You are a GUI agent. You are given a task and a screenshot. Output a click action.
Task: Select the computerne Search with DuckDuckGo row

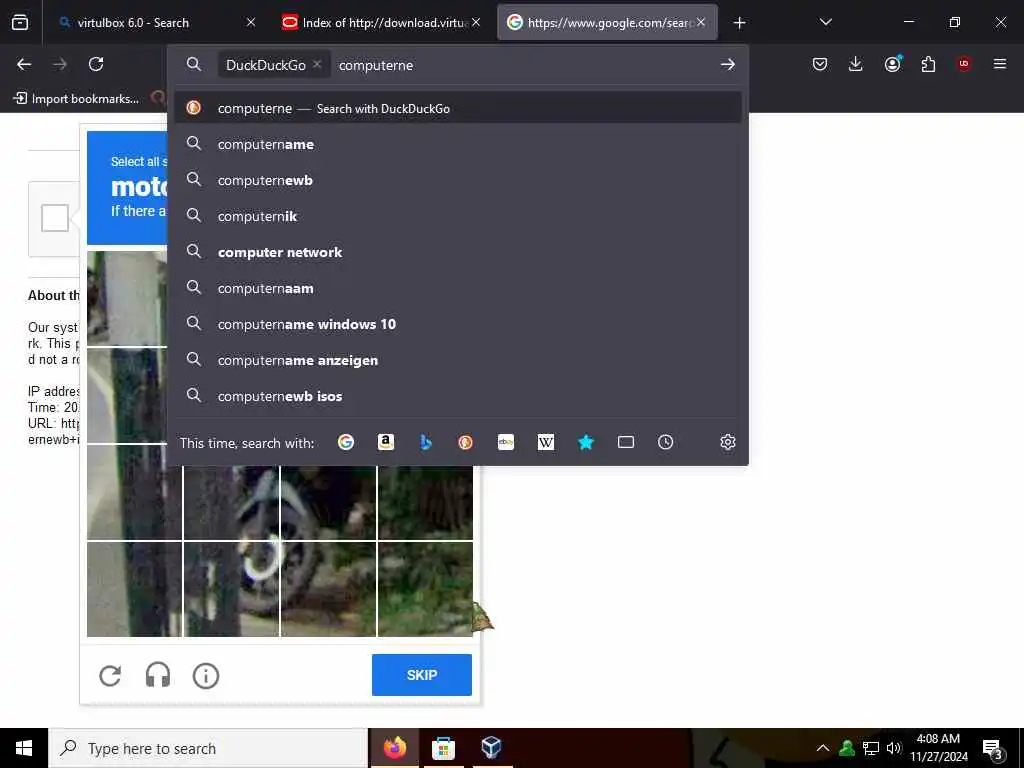pos(458,108)
